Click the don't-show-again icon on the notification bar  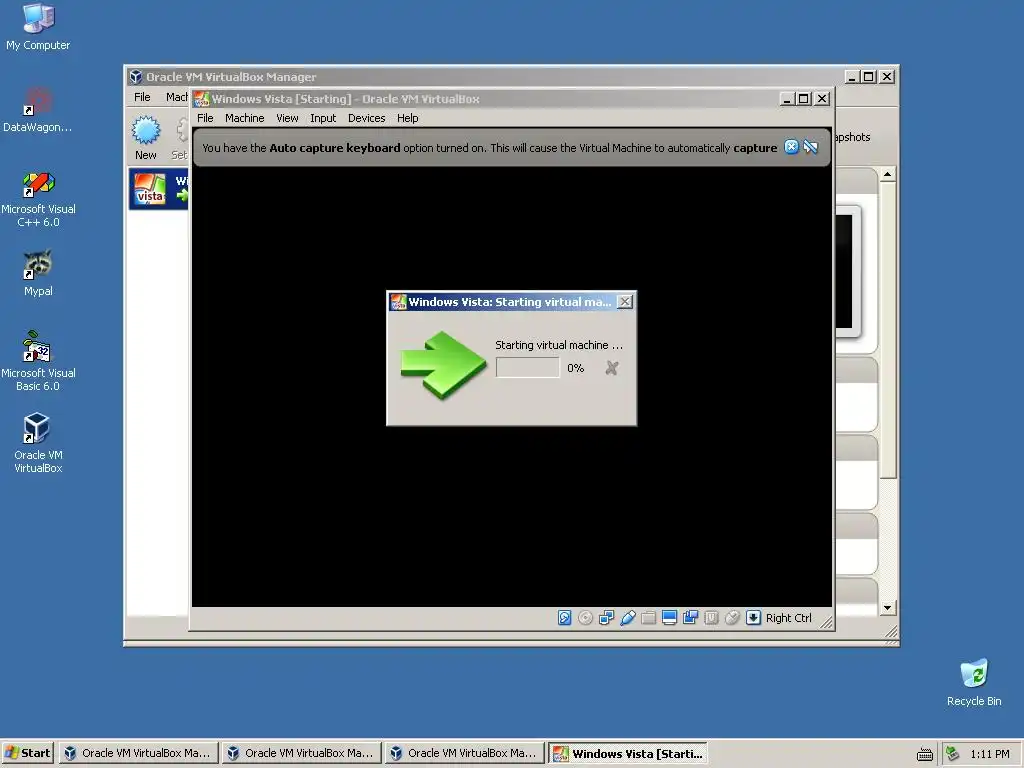point(810,147)
